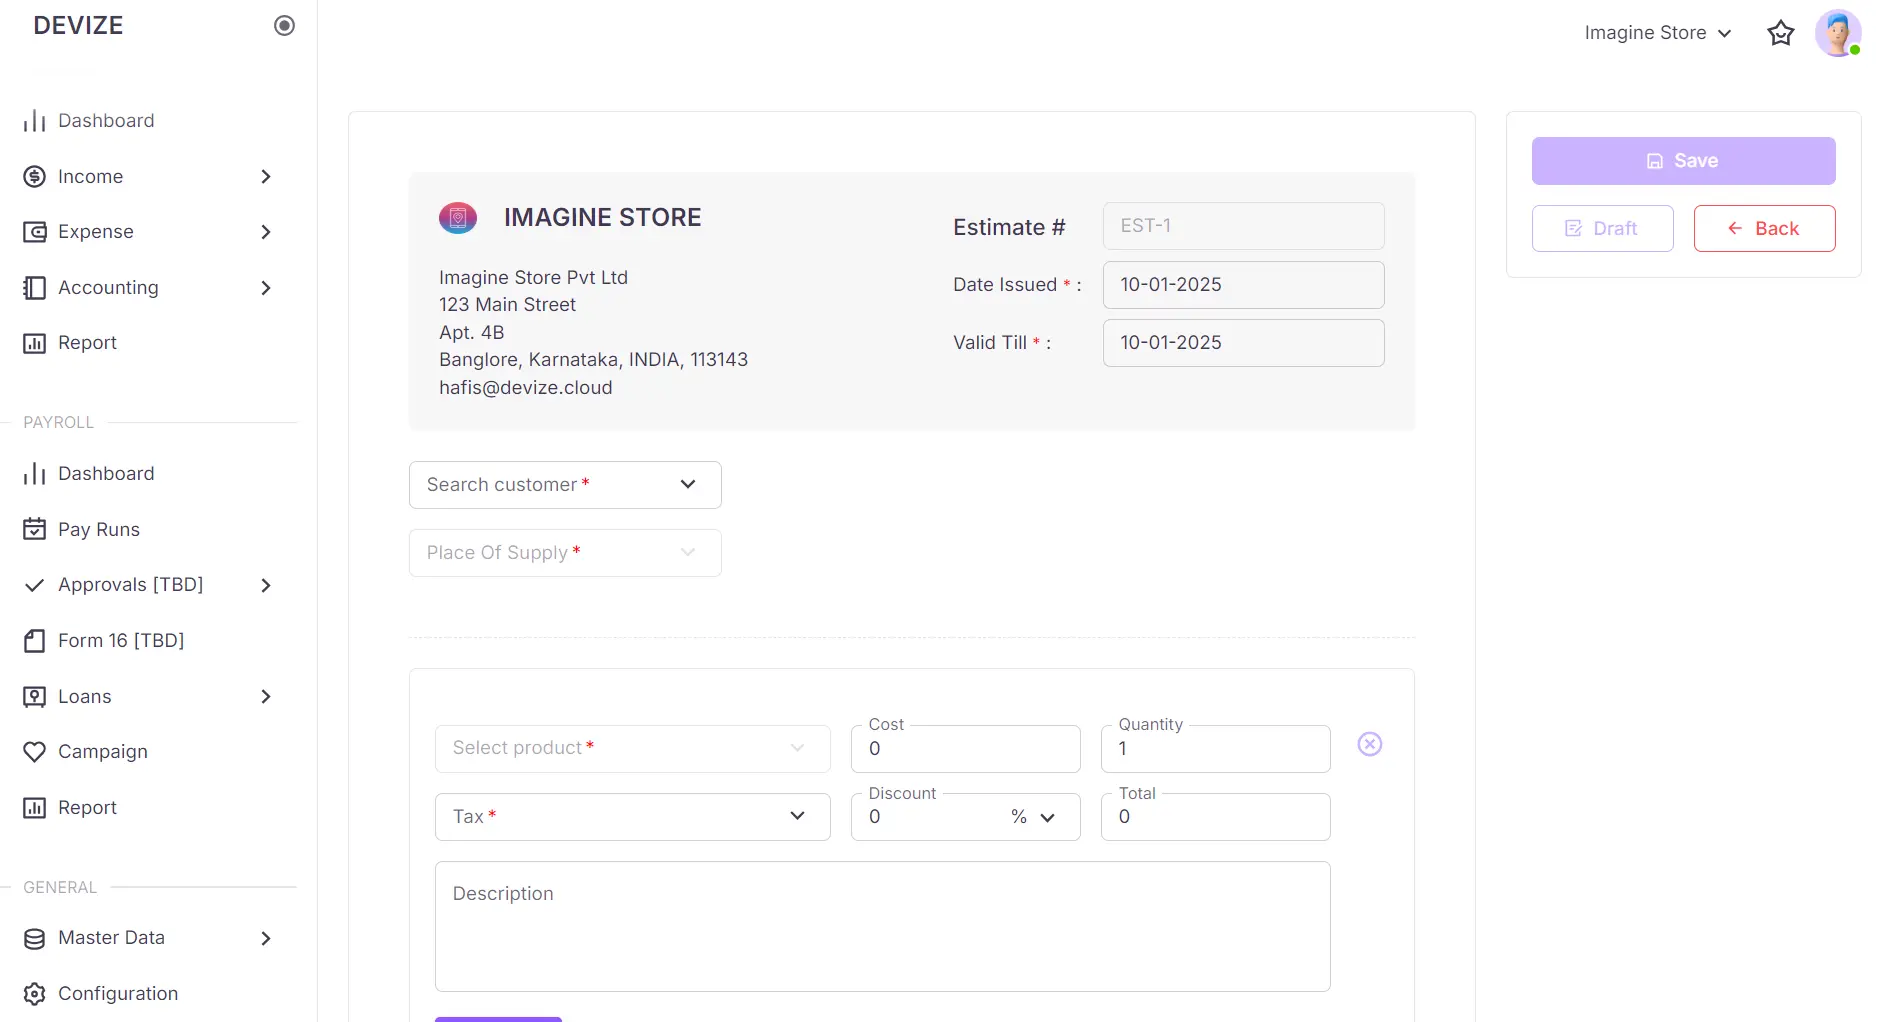1883x1022 pixels.
Task: Remove the product line with circled X
Action: point(1370,744)
